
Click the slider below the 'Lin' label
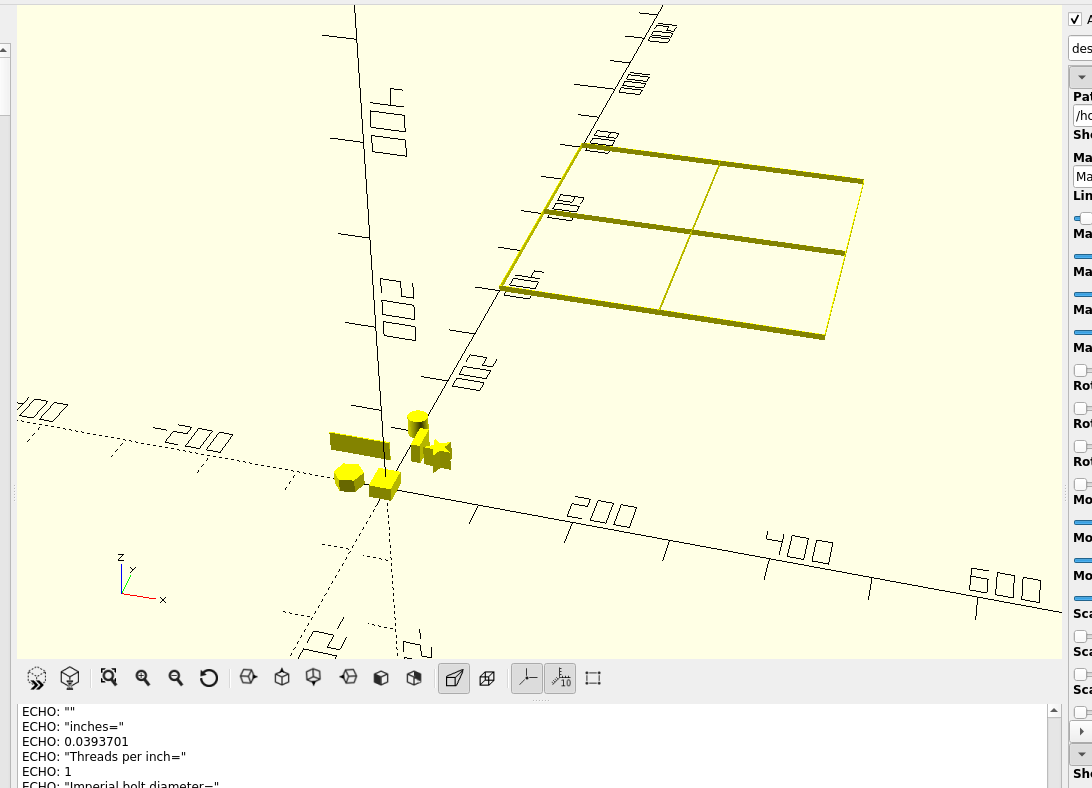1083,217
